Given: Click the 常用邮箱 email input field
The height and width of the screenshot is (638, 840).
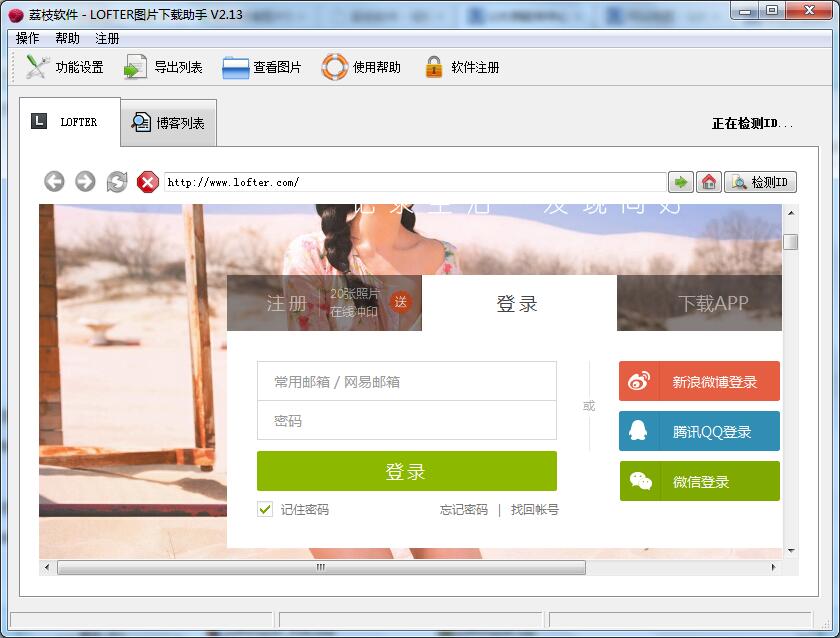Looking at the screenshot, I should 406,381.
